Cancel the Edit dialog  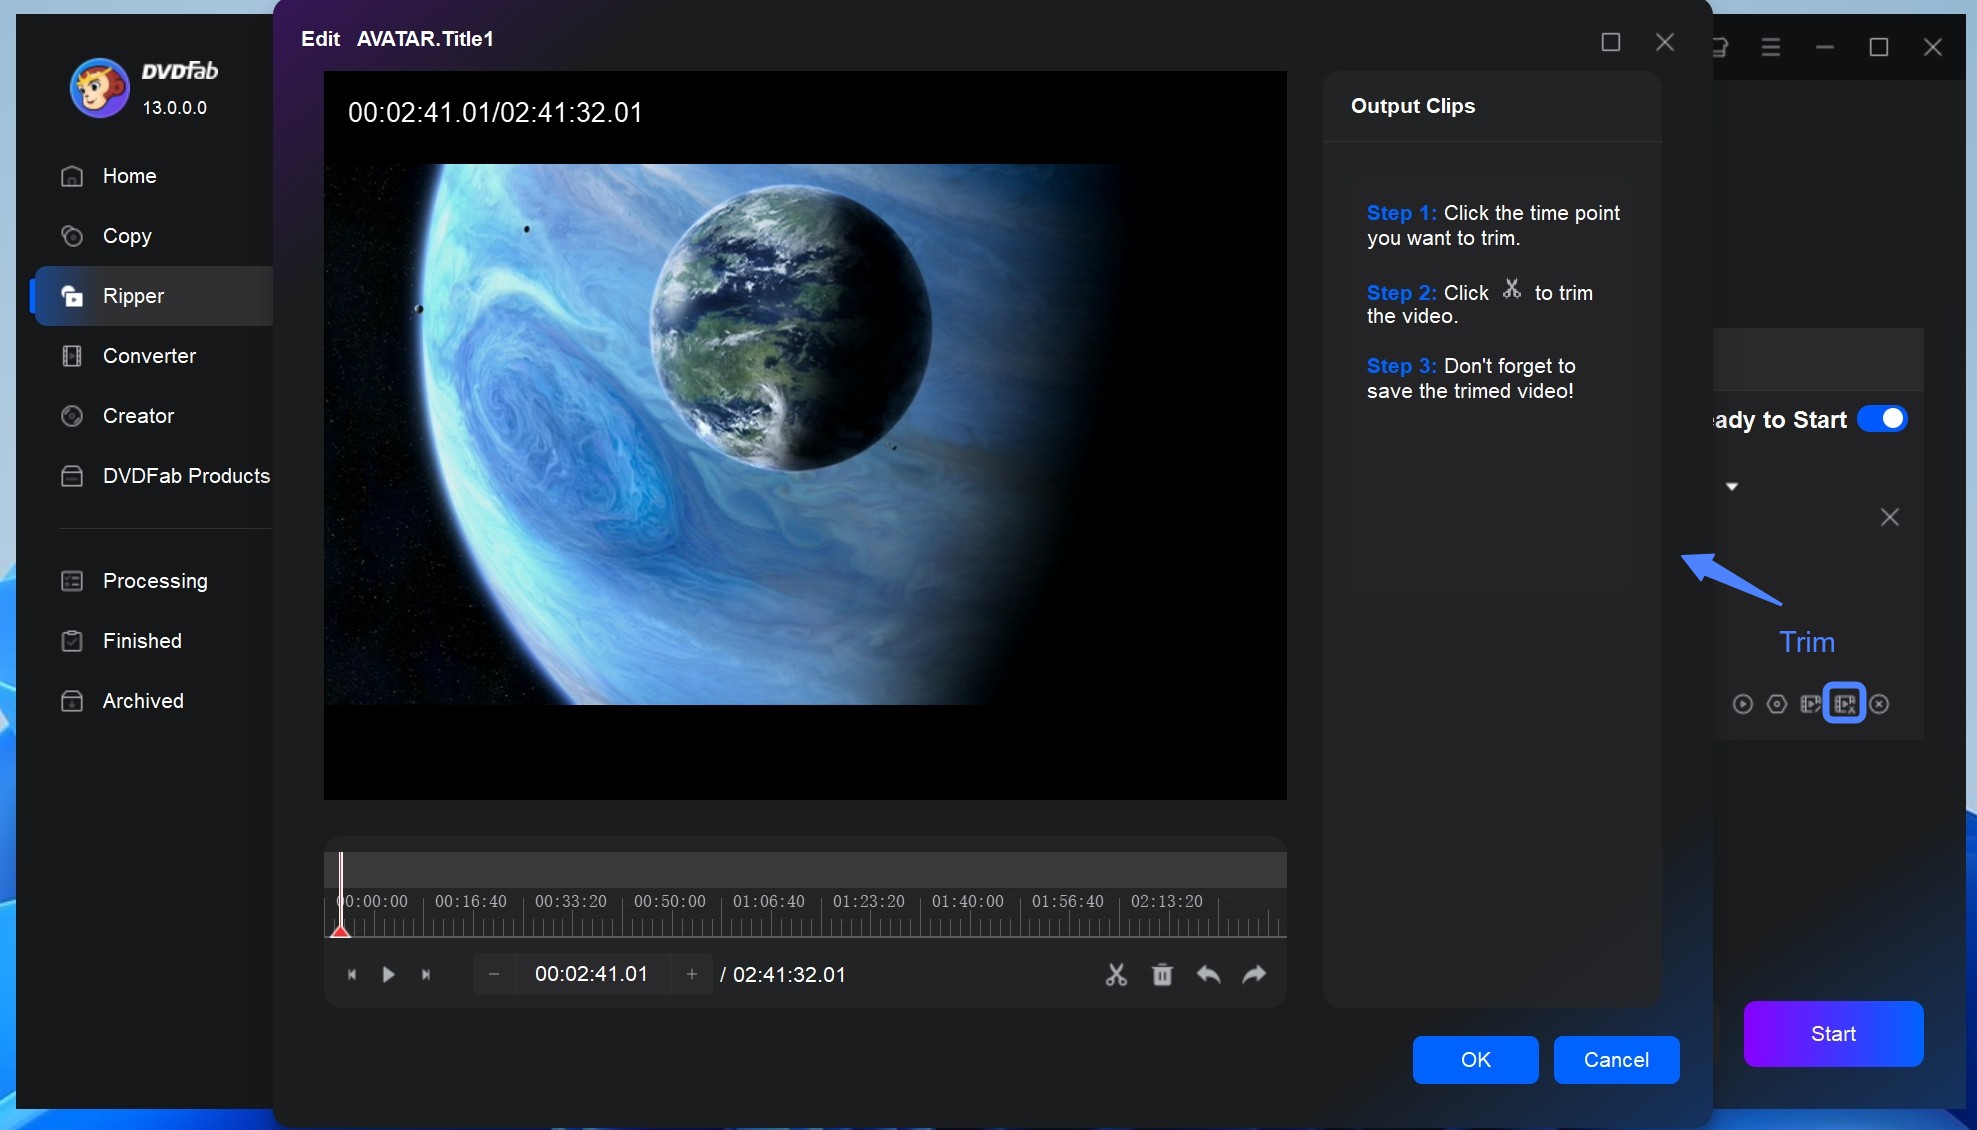pyautogui.click(x=1616, y=1060)
